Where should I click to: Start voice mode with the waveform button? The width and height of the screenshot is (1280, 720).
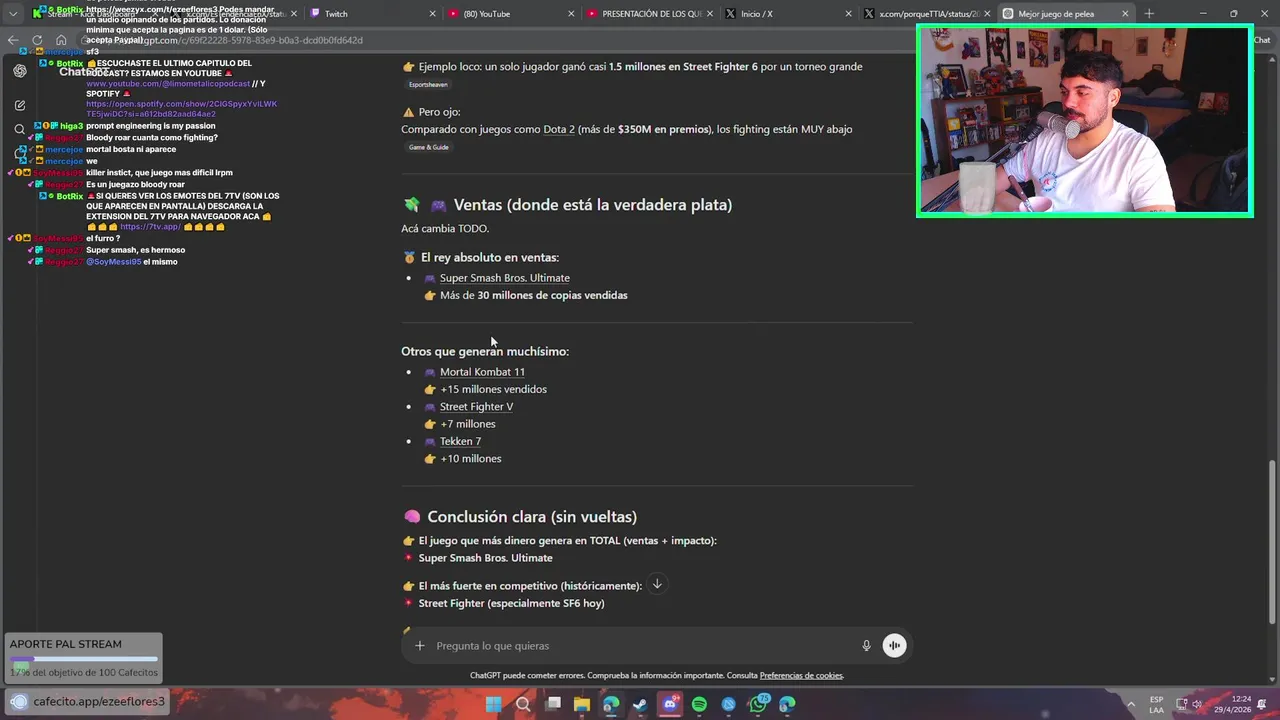894,646
